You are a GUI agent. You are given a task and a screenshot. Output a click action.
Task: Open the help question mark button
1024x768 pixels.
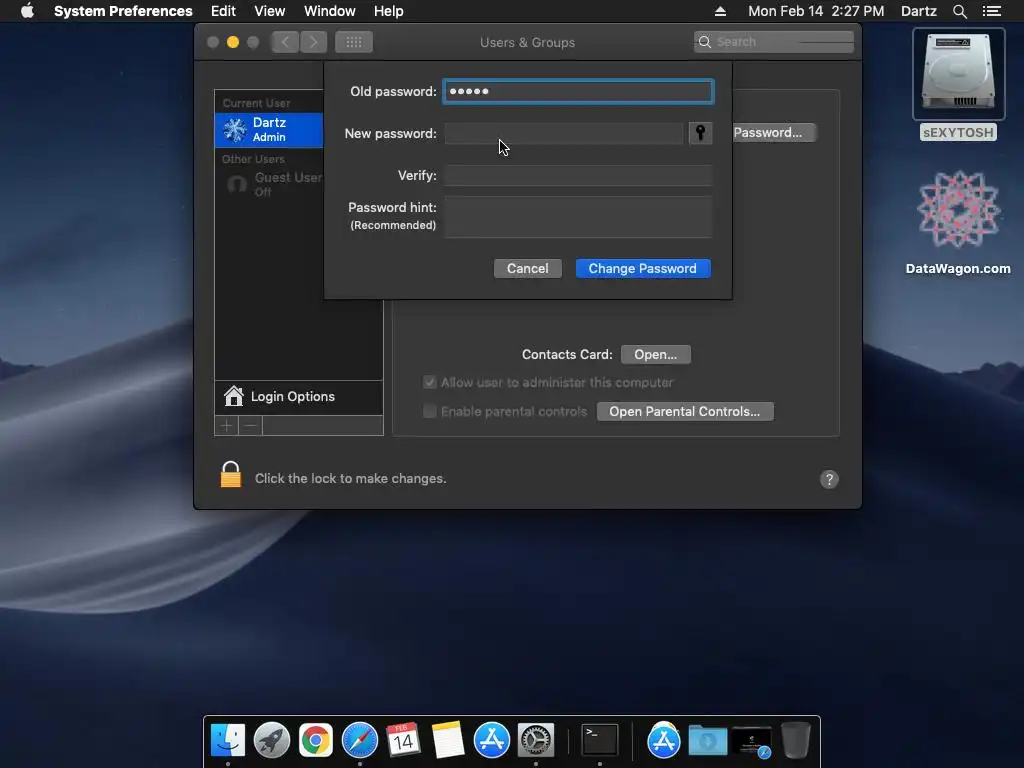[x=829, y=479]
